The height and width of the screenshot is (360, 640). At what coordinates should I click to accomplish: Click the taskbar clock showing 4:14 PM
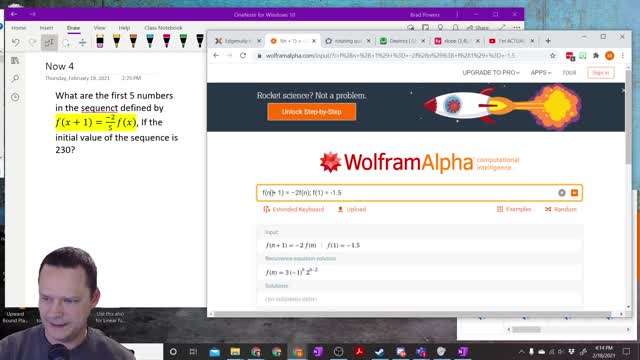point(604,351)
